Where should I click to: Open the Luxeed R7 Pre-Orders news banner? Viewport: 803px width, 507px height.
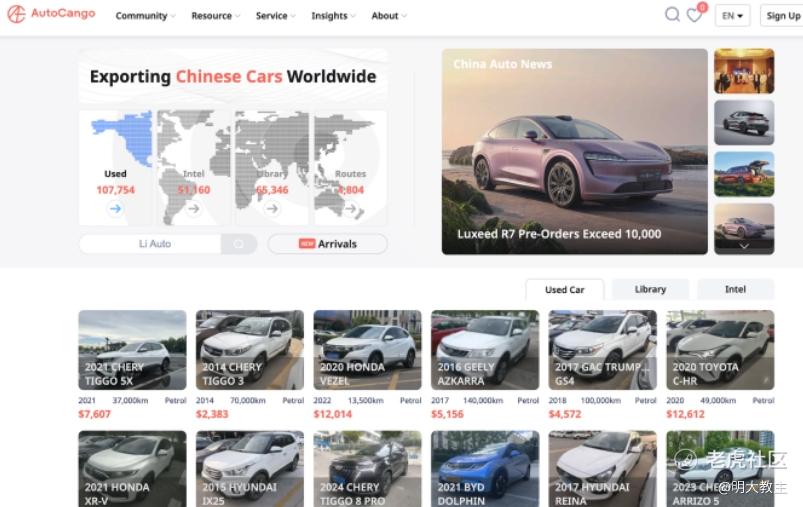pos(575,152)
